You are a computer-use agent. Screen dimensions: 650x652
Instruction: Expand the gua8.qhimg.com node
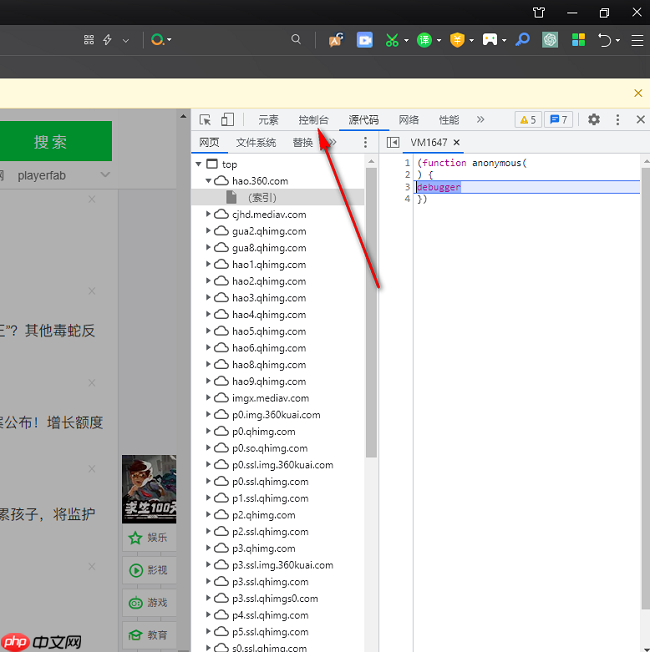[208, 247]
